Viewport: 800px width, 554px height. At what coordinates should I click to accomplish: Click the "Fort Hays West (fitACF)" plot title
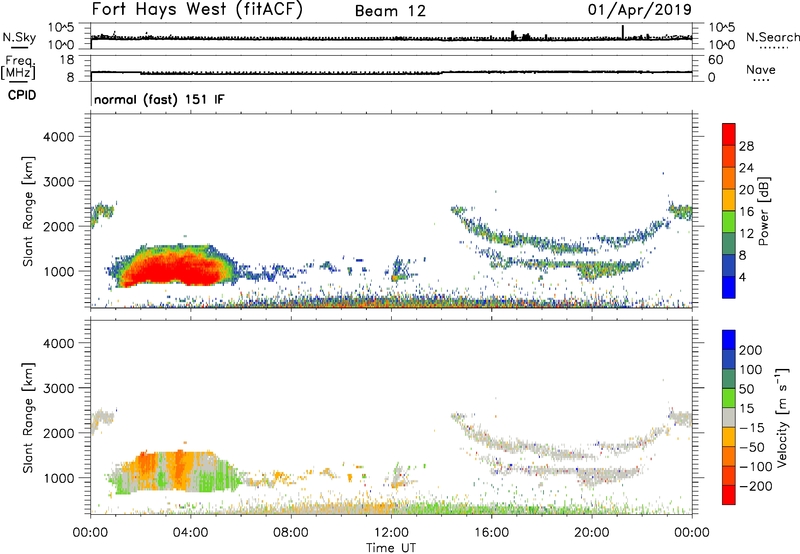tap(197, 10)
